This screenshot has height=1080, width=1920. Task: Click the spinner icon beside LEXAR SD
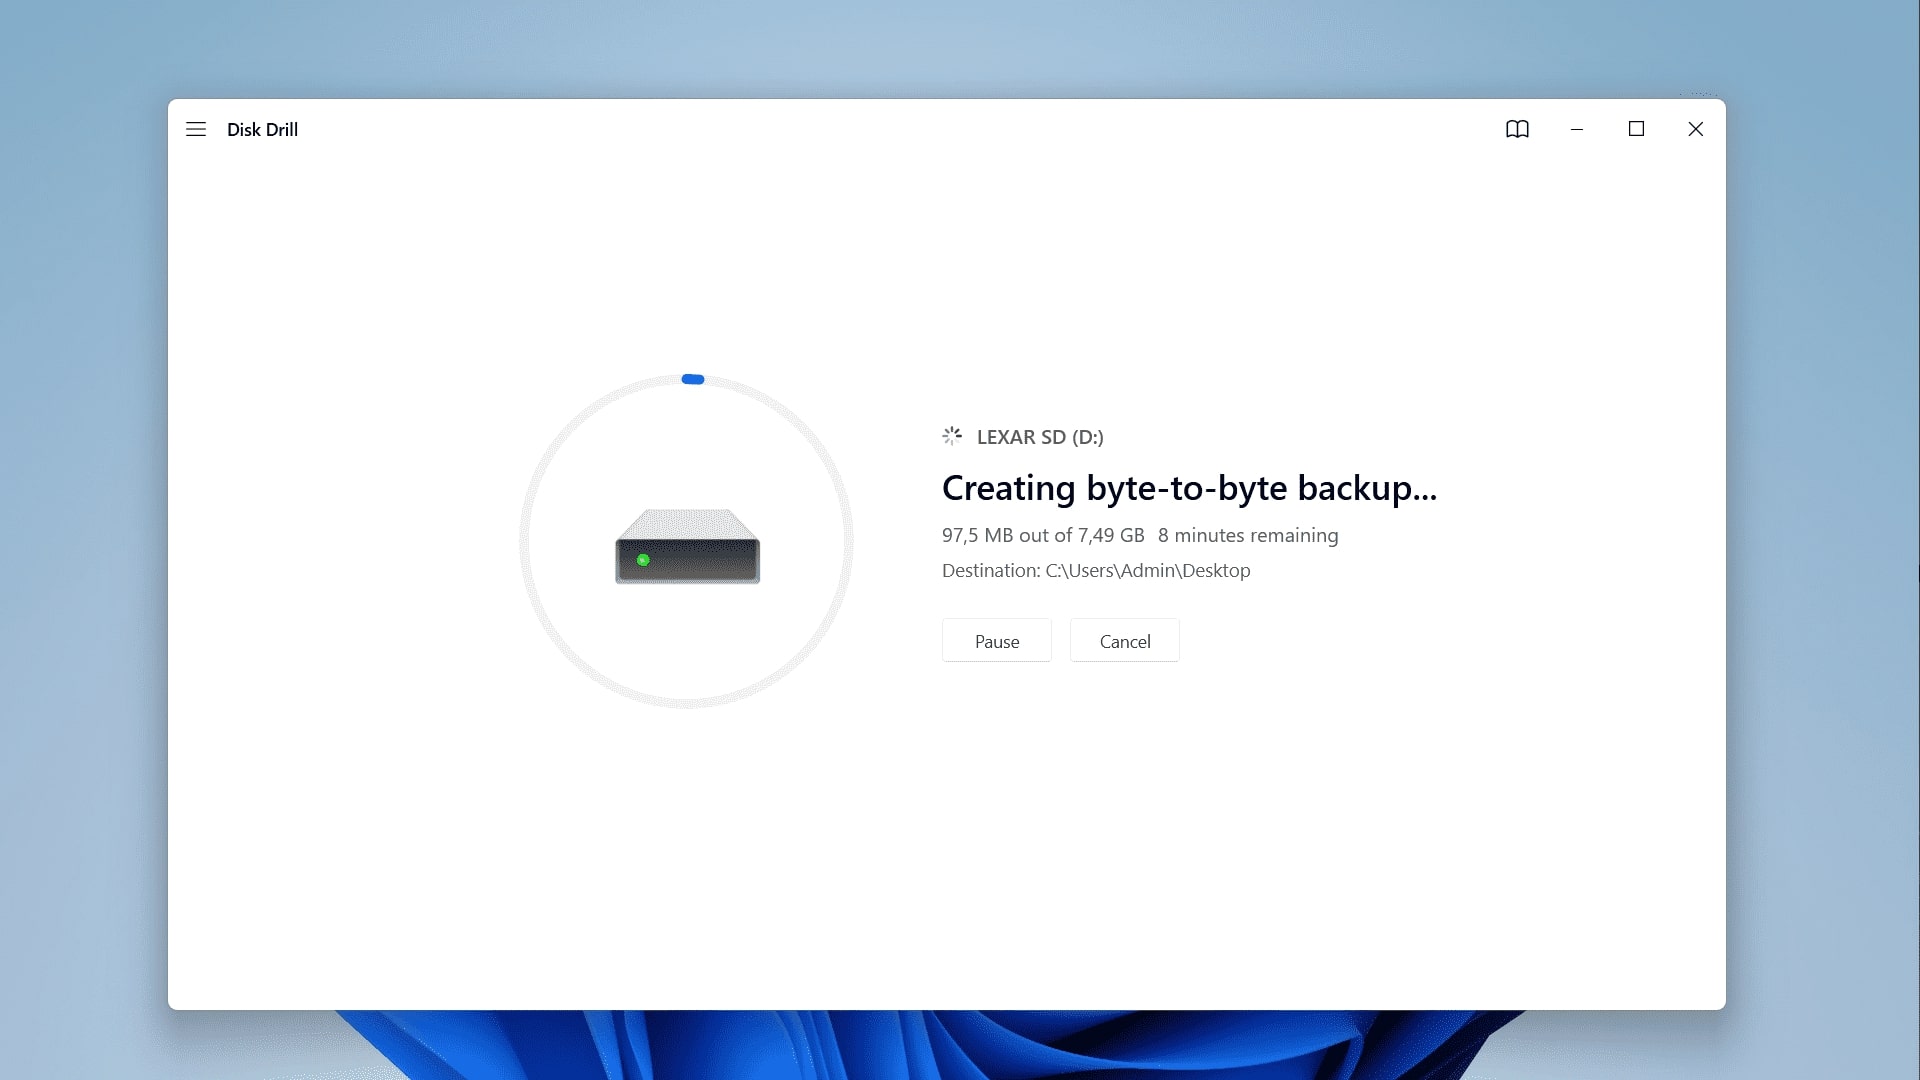[x=952, y=436]
